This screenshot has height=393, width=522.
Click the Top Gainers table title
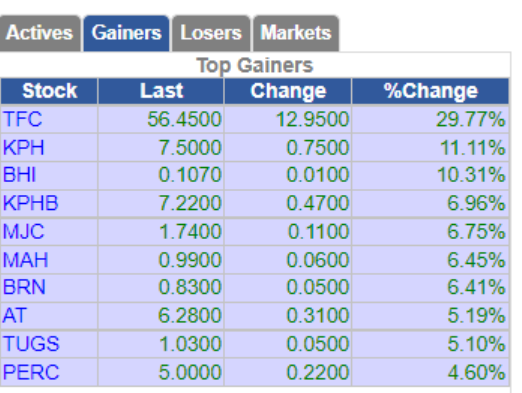[255, 65]
